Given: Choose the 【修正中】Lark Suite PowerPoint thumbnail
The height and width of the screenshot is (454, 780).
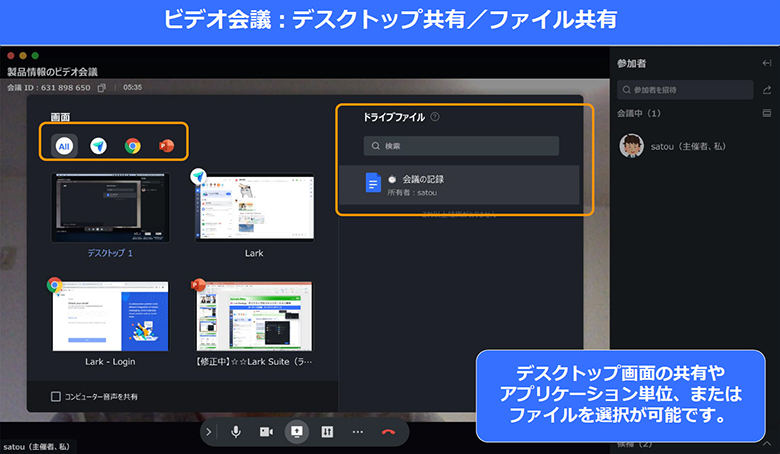Looking at the screenshot, I should tap(255, 316).
